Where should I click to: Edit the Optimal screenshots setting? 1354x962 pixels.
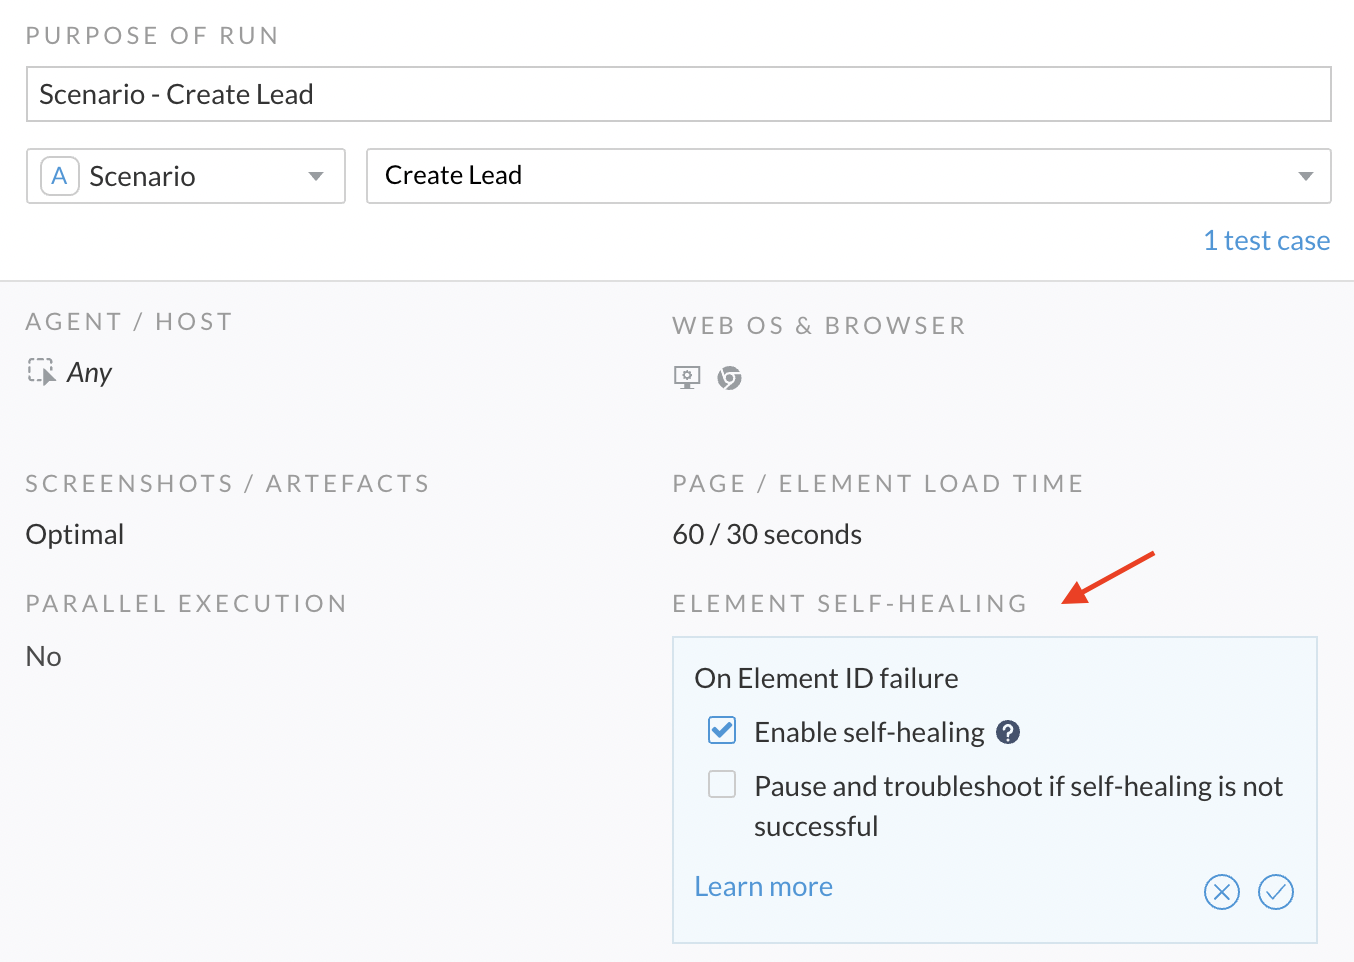click(x=75, y=534)
